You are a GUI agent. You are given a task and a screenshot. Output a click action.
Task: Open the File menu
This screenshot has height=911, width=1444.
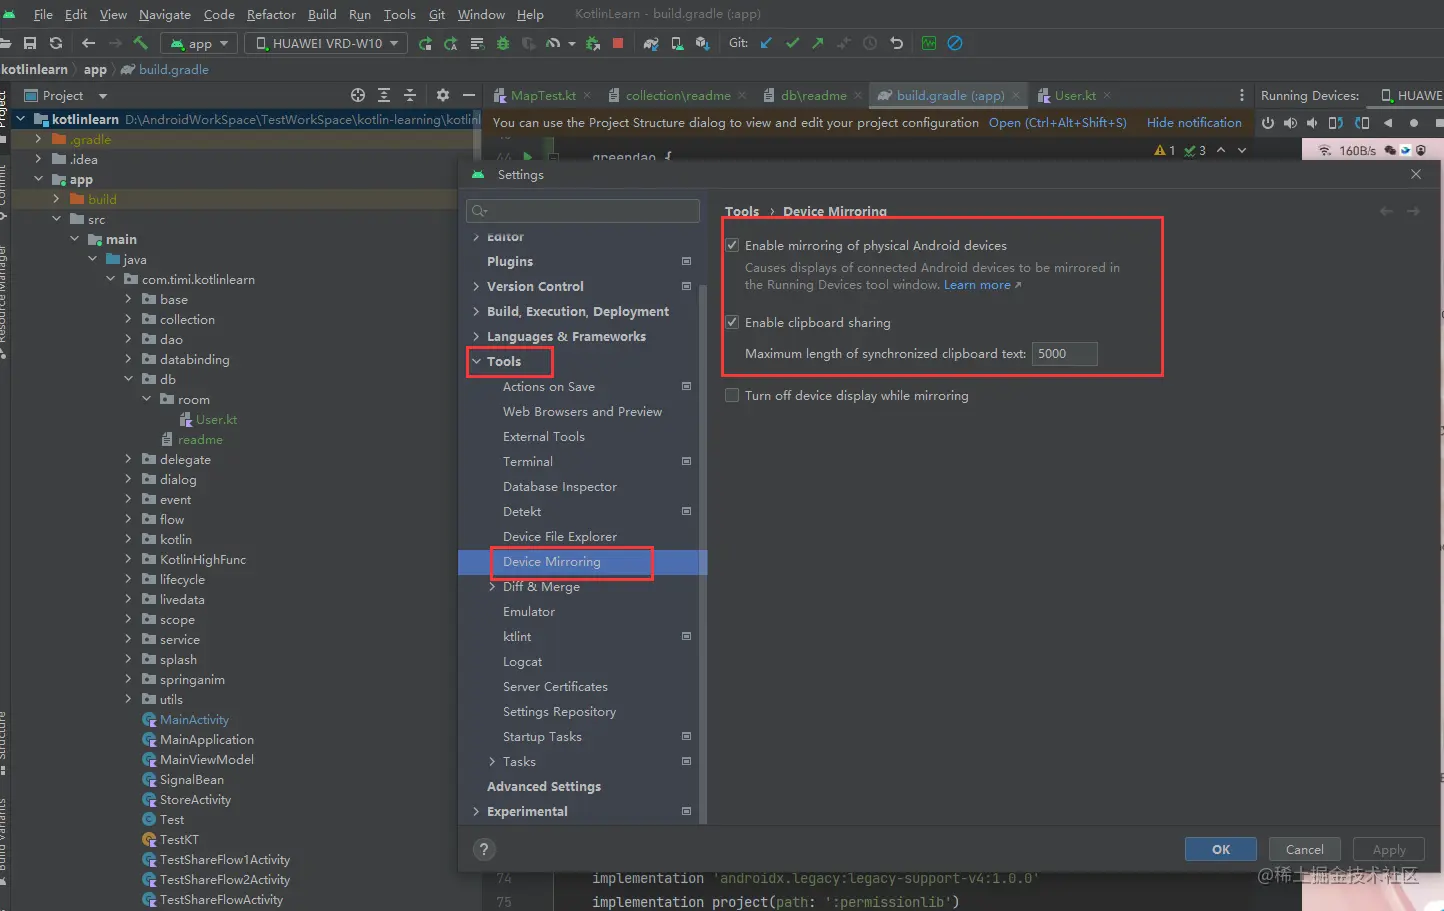pyautogui.click(x=43, y=14)
